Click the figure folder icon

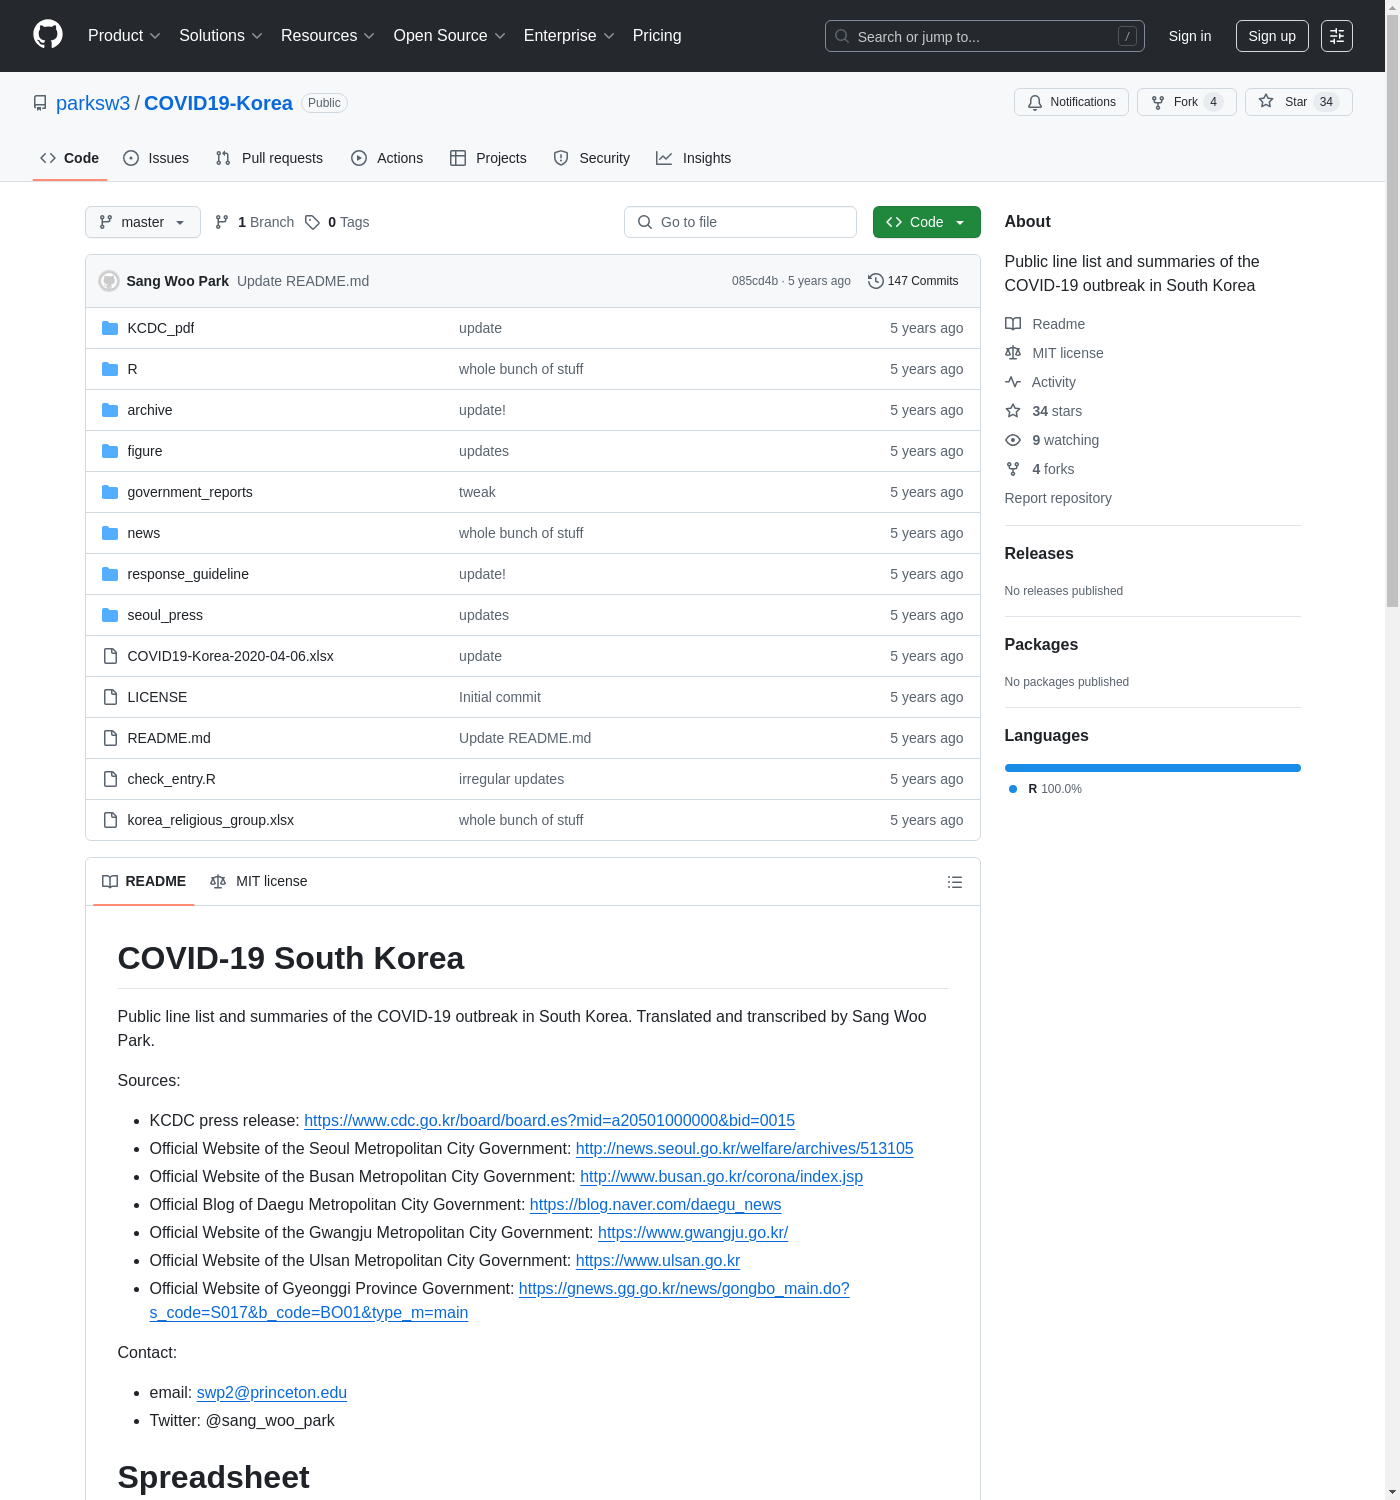(110, 451)
